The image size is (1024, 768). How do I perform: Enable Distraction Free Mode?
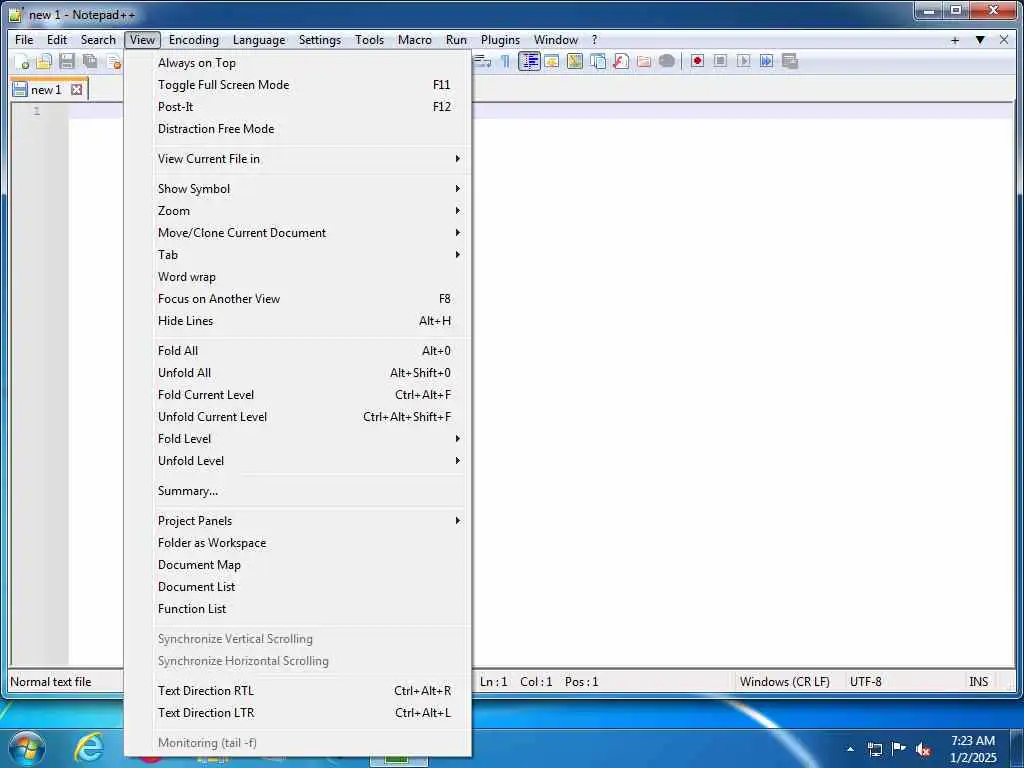tap(298, 129)
